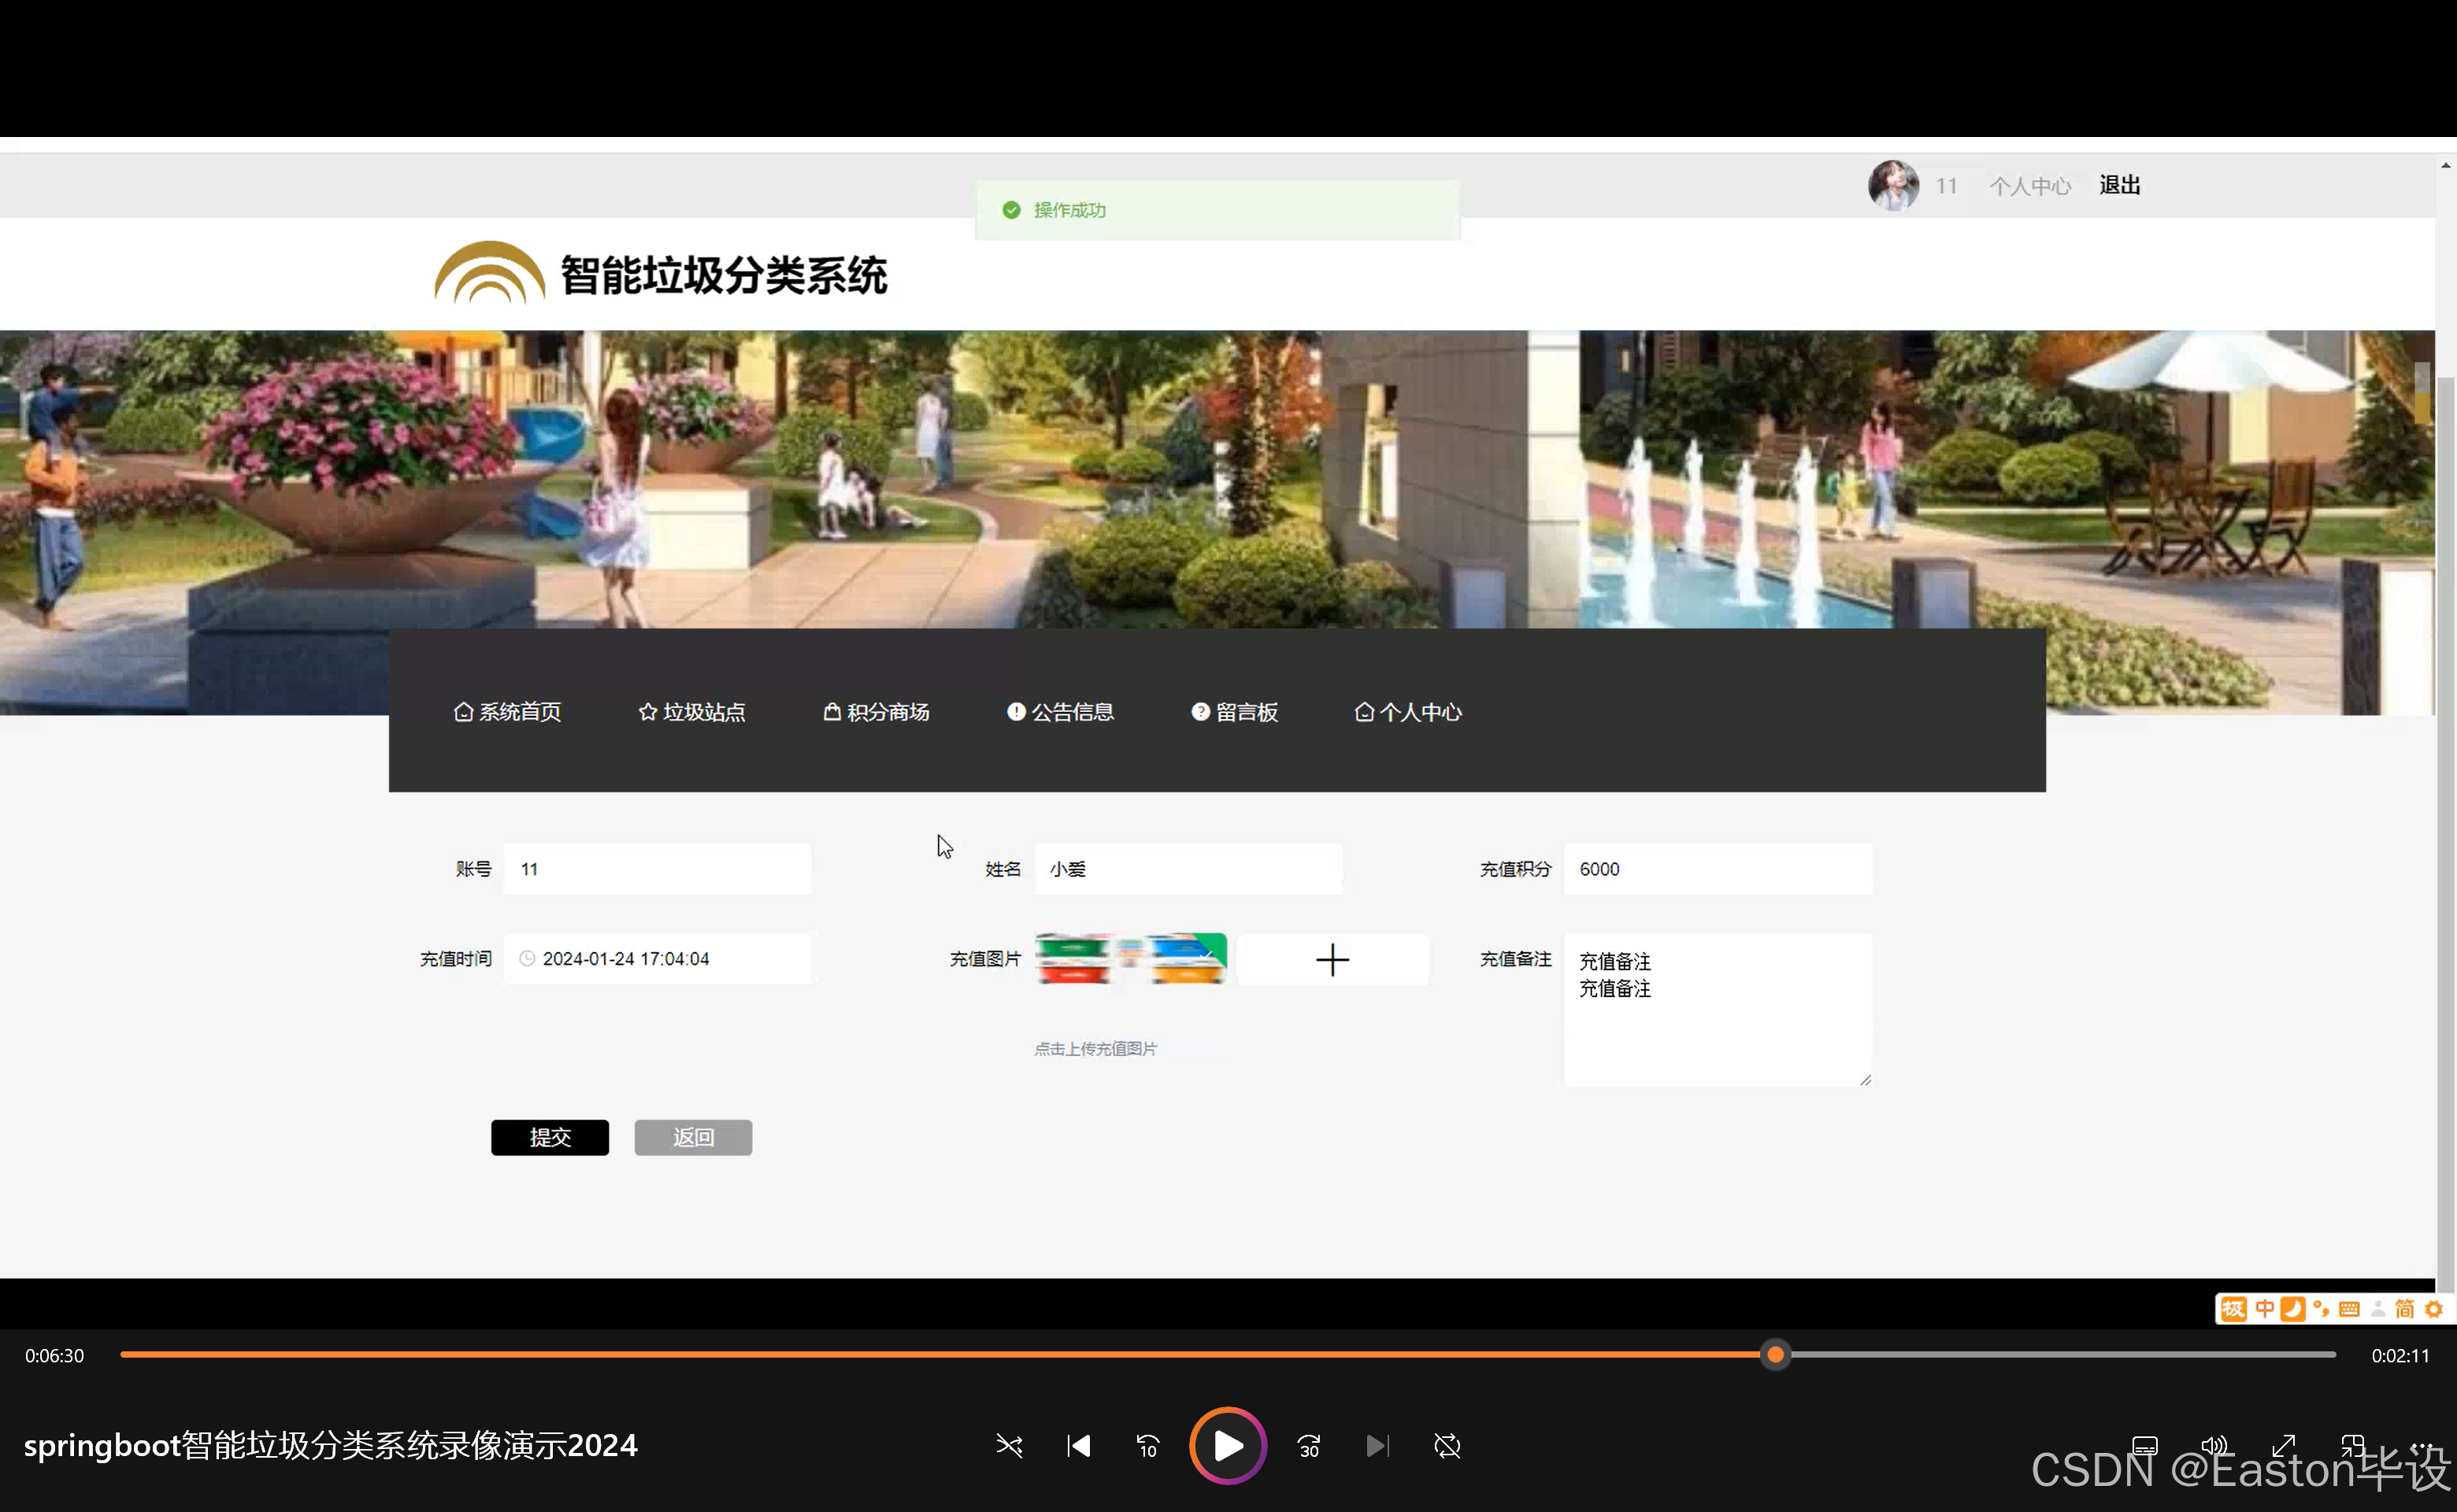Toggle full/half-width moon icon in IME bar
Image resolution: width=2457 pixels, height=1512 pixels.
(2293, 1308)
